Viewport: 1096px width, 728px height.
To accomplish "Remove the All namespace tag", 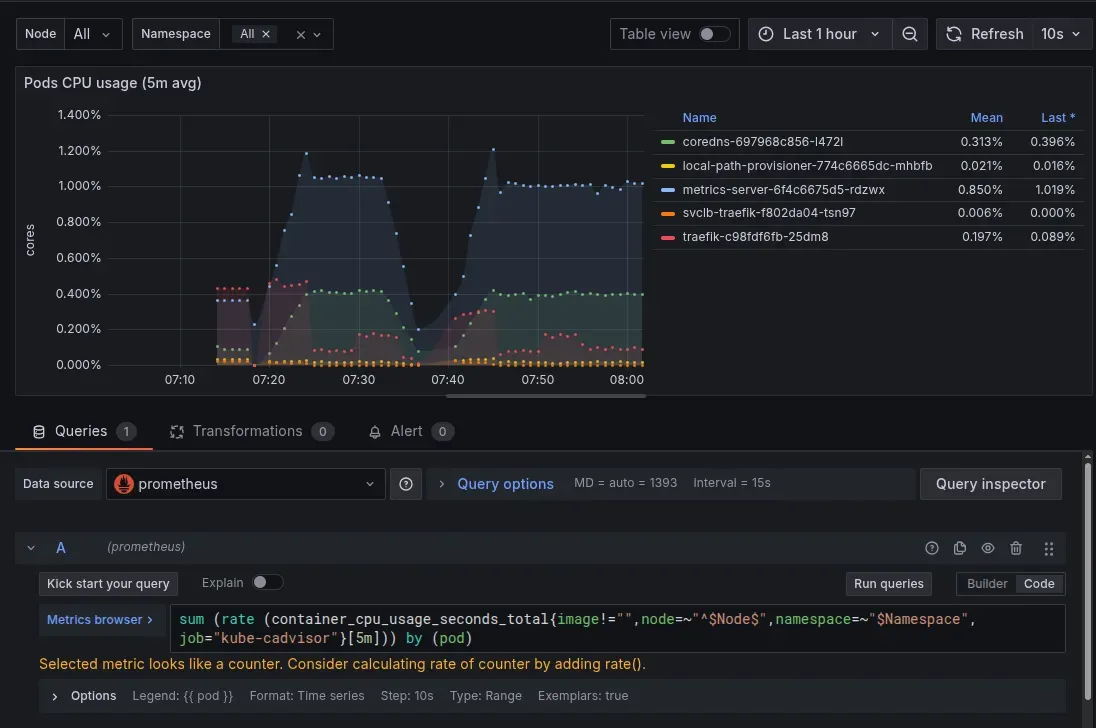I will [266, 34].
